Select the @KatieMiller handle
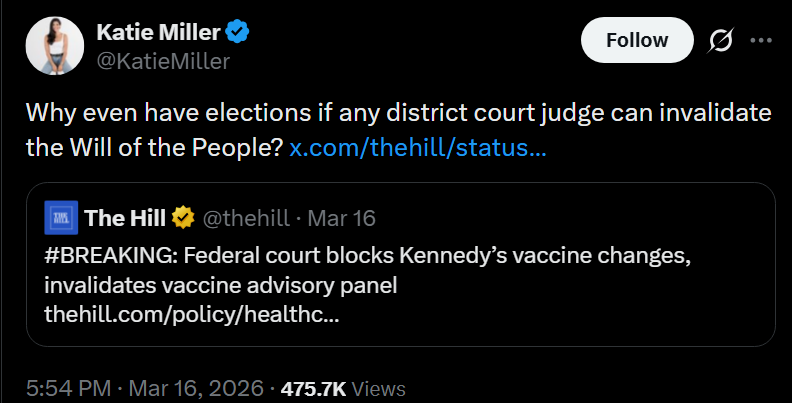This screenshot has height=403, width=792. tap(163, 61)
